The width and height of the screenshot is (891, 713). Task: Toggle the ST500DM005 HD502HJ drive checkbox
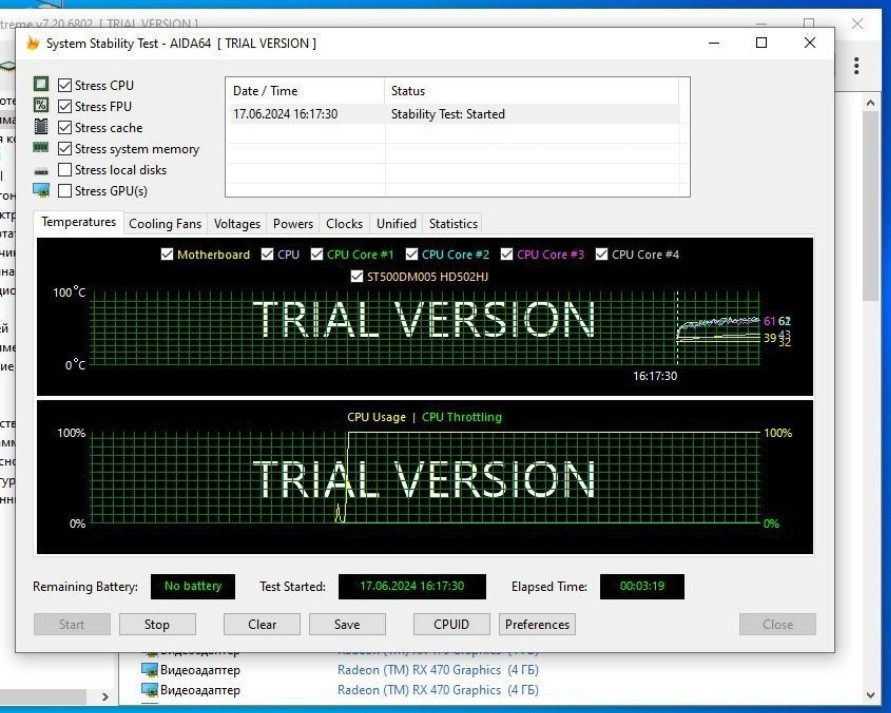click(x=358, y=276)
